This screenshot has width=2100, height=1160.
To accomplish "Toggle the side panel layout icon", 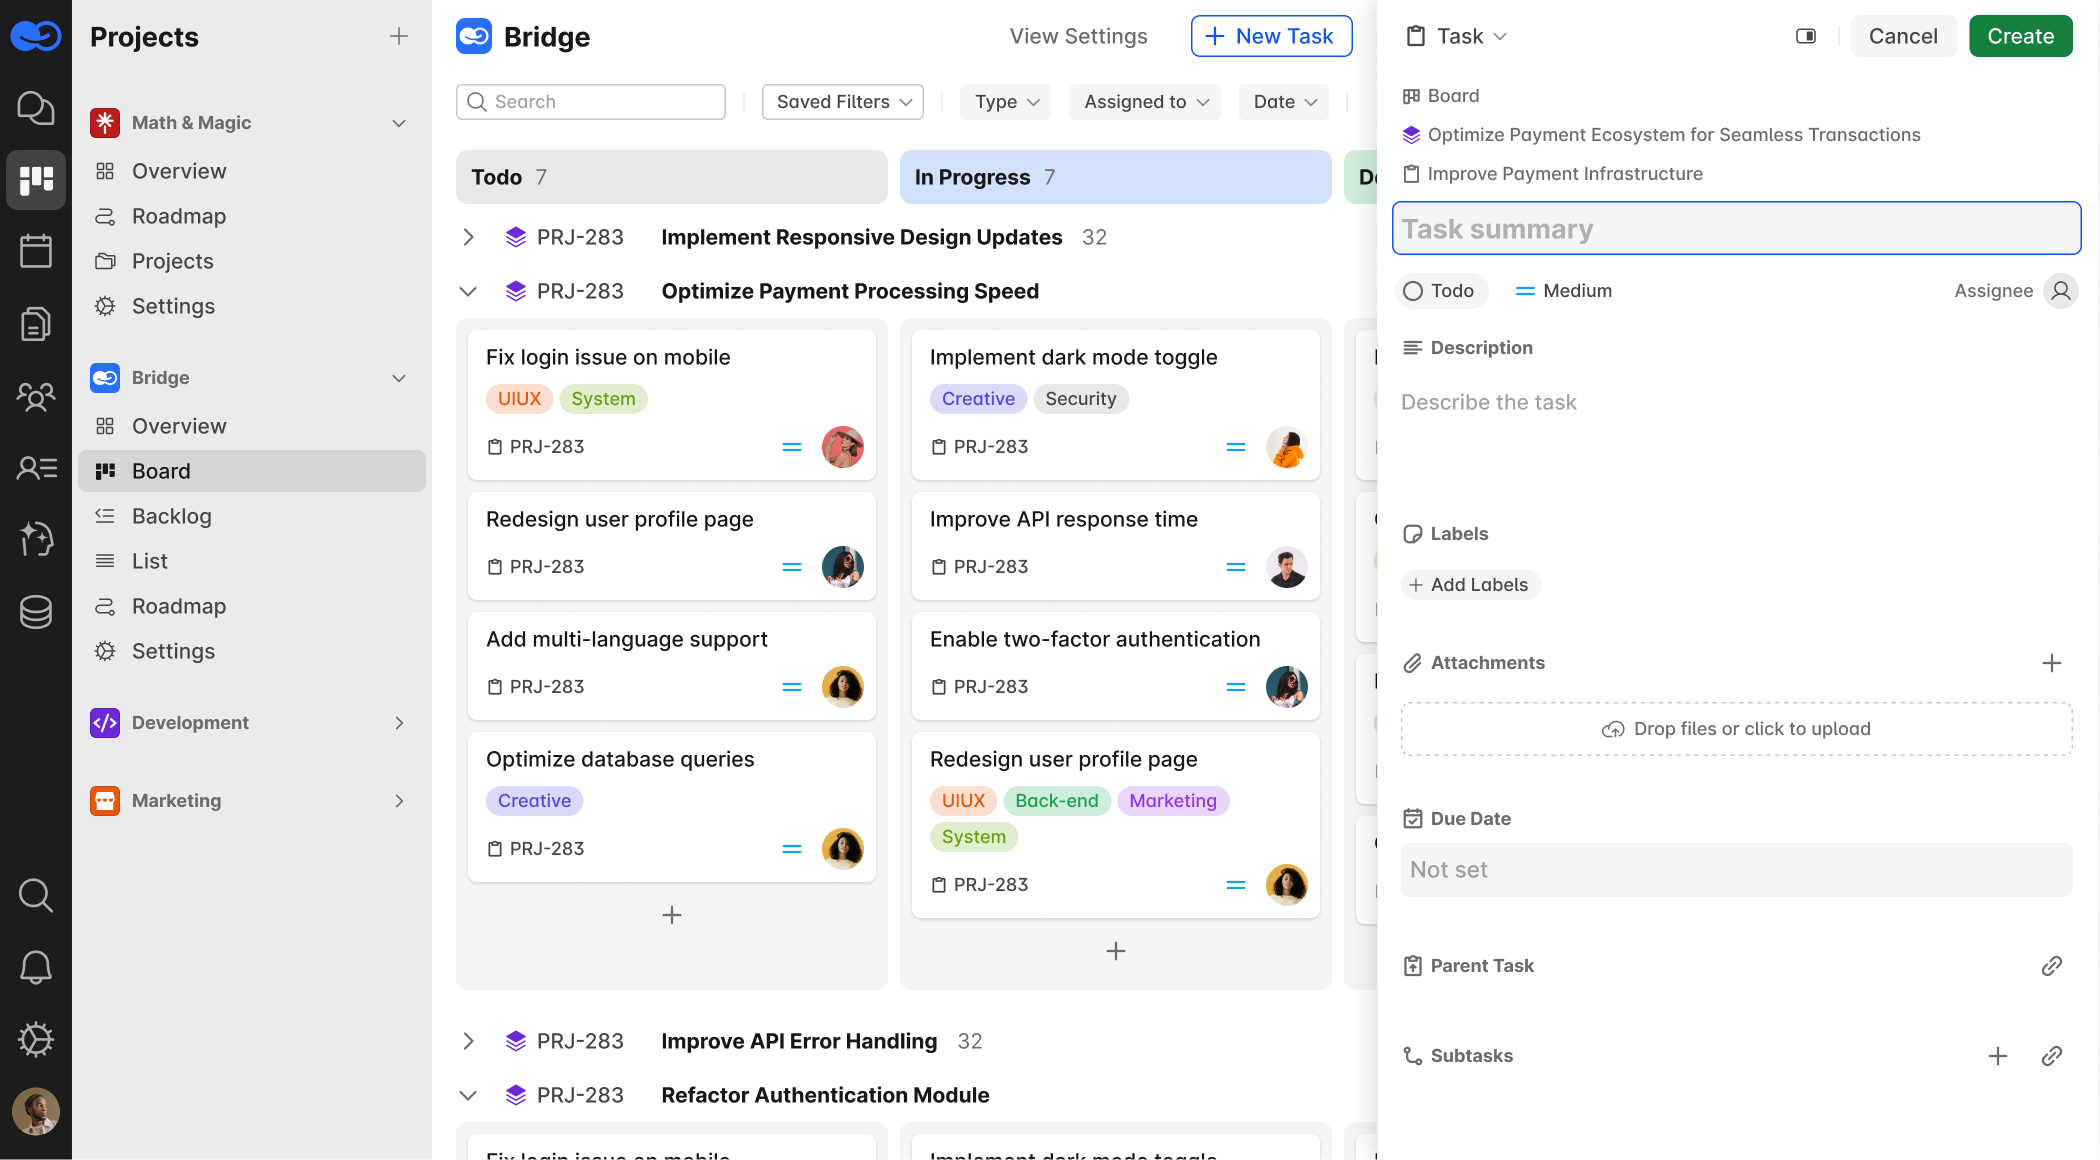I will 1805,36.
